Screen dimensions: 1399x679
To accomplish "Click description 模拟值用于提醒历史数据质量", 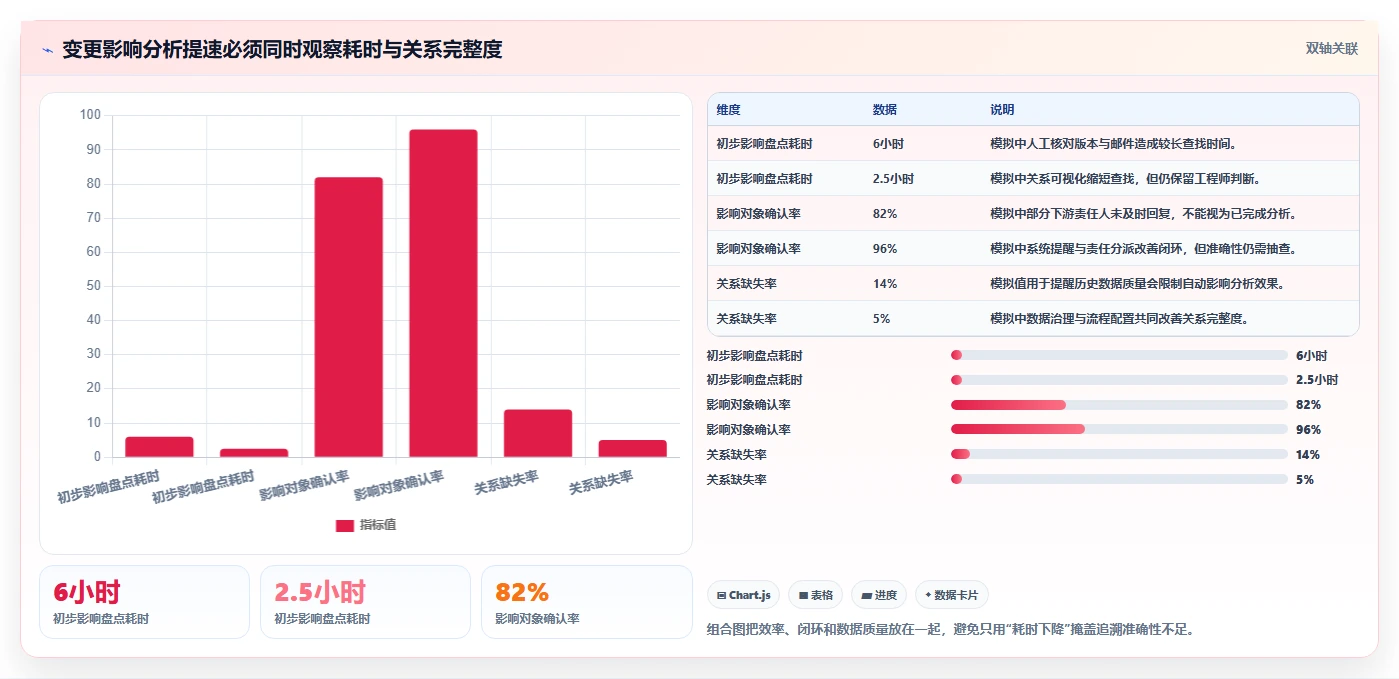I will [1137, 284].
